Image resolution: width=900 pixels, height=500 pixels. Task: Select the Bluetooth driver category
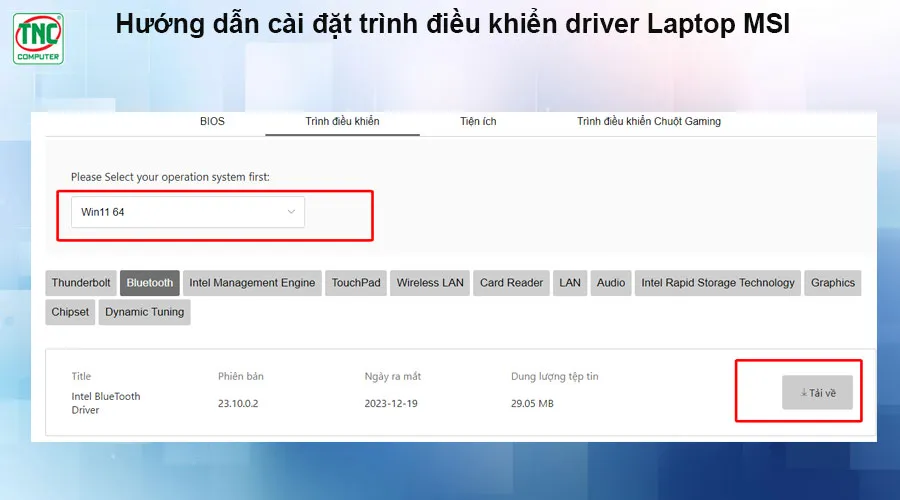pyautogui.click(x=150, y=283)
